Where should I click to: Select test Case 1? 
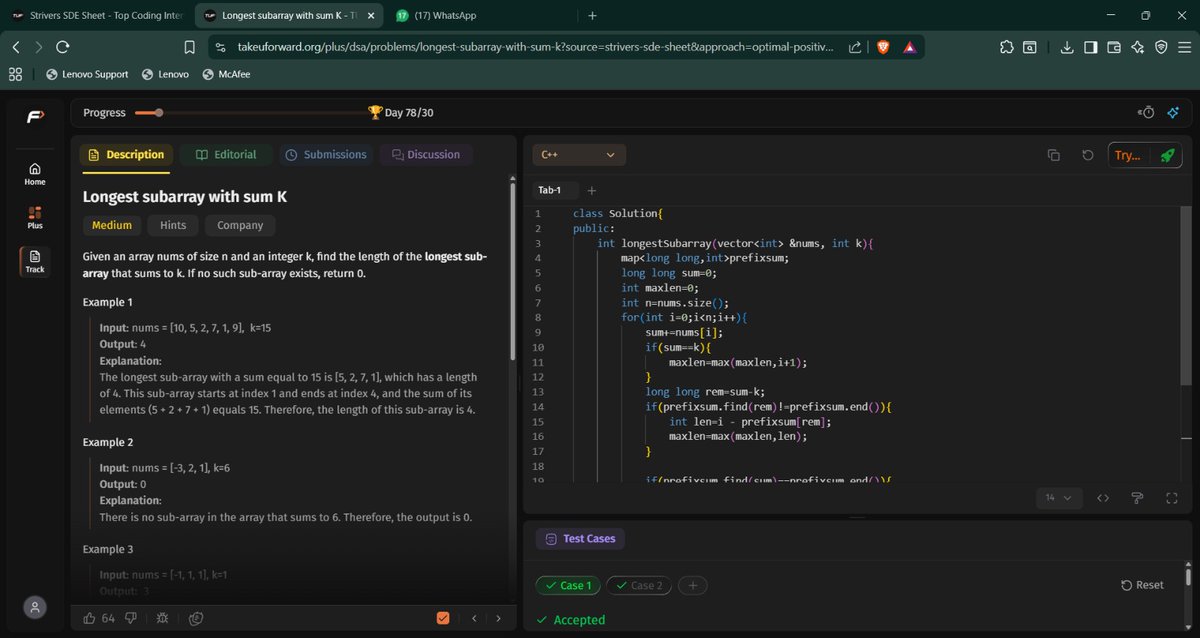pos(568,585)
